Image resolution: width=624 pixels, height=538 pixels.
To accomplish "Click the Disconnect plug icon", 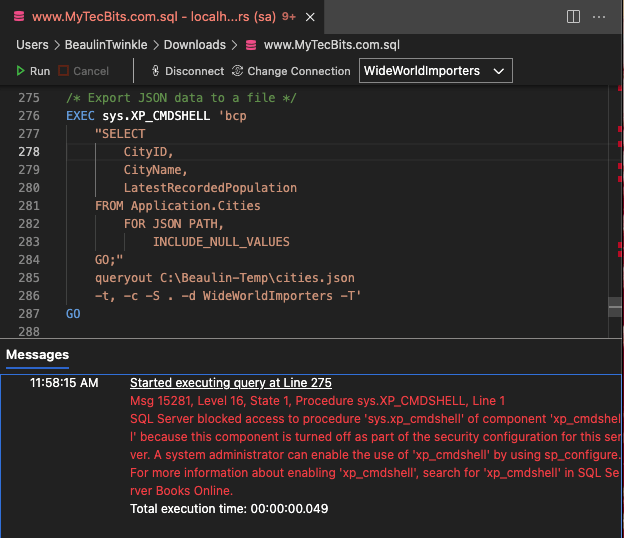I will [x=155, y=71].
